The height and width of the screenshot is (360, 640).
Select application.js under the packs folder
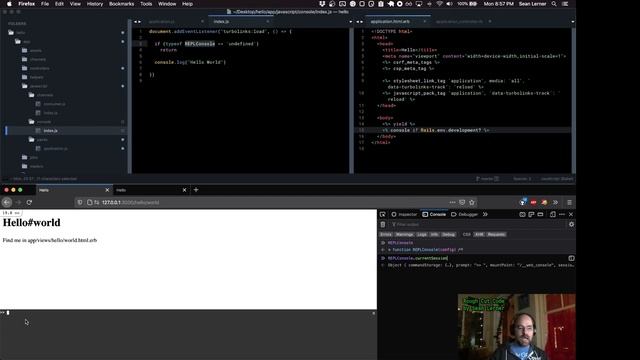pos(55,149)
